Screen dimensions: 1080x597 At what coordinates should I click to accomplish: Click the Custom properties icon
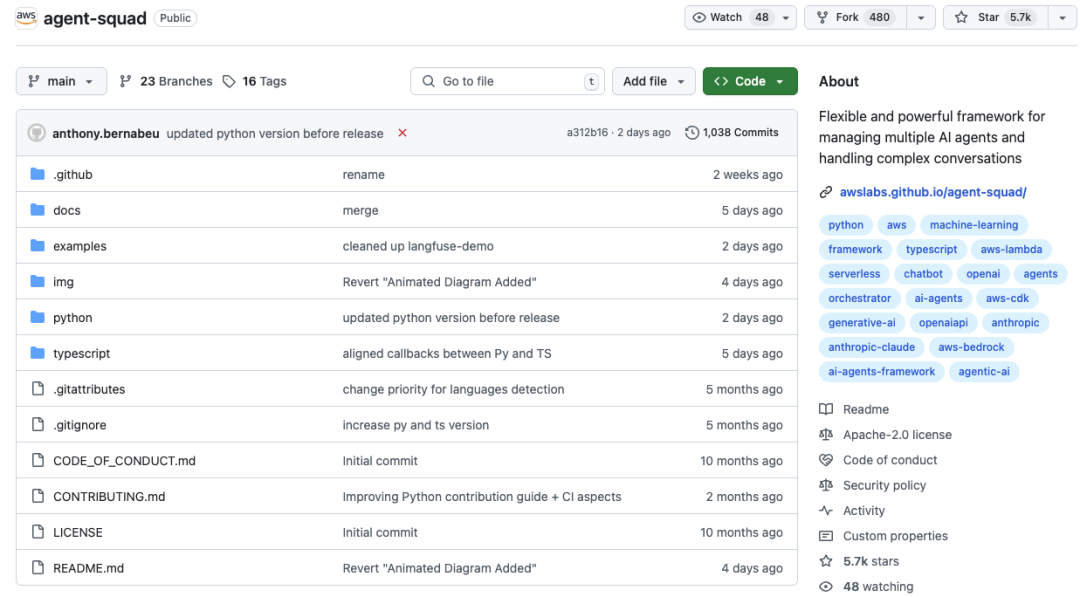[826, 536]
